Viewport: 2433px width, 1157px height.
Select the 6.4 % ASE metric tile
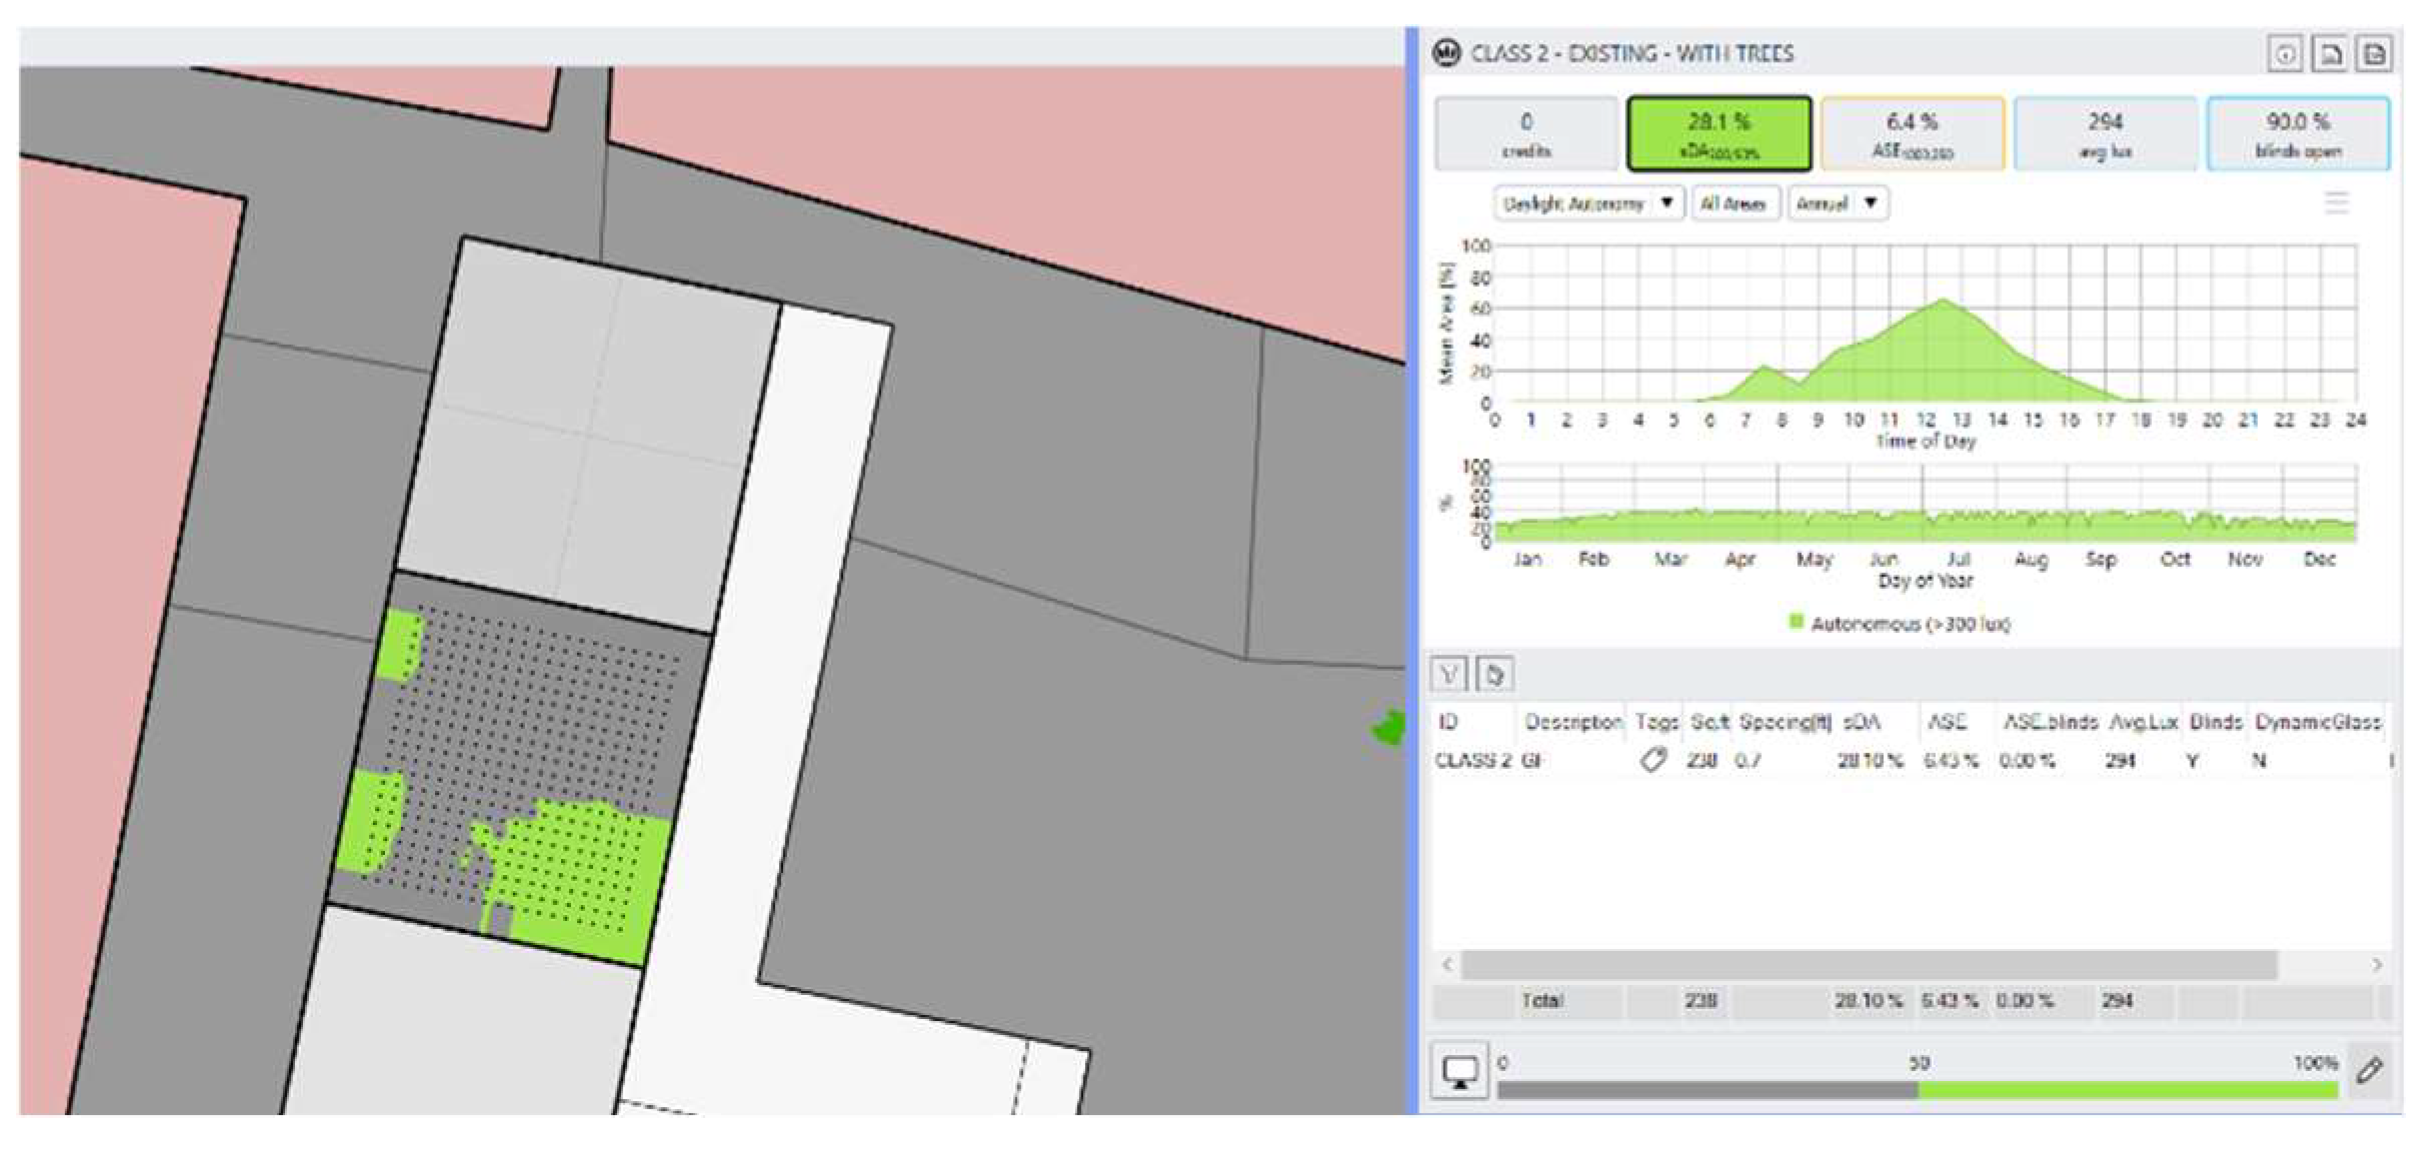click(1912, 133)
